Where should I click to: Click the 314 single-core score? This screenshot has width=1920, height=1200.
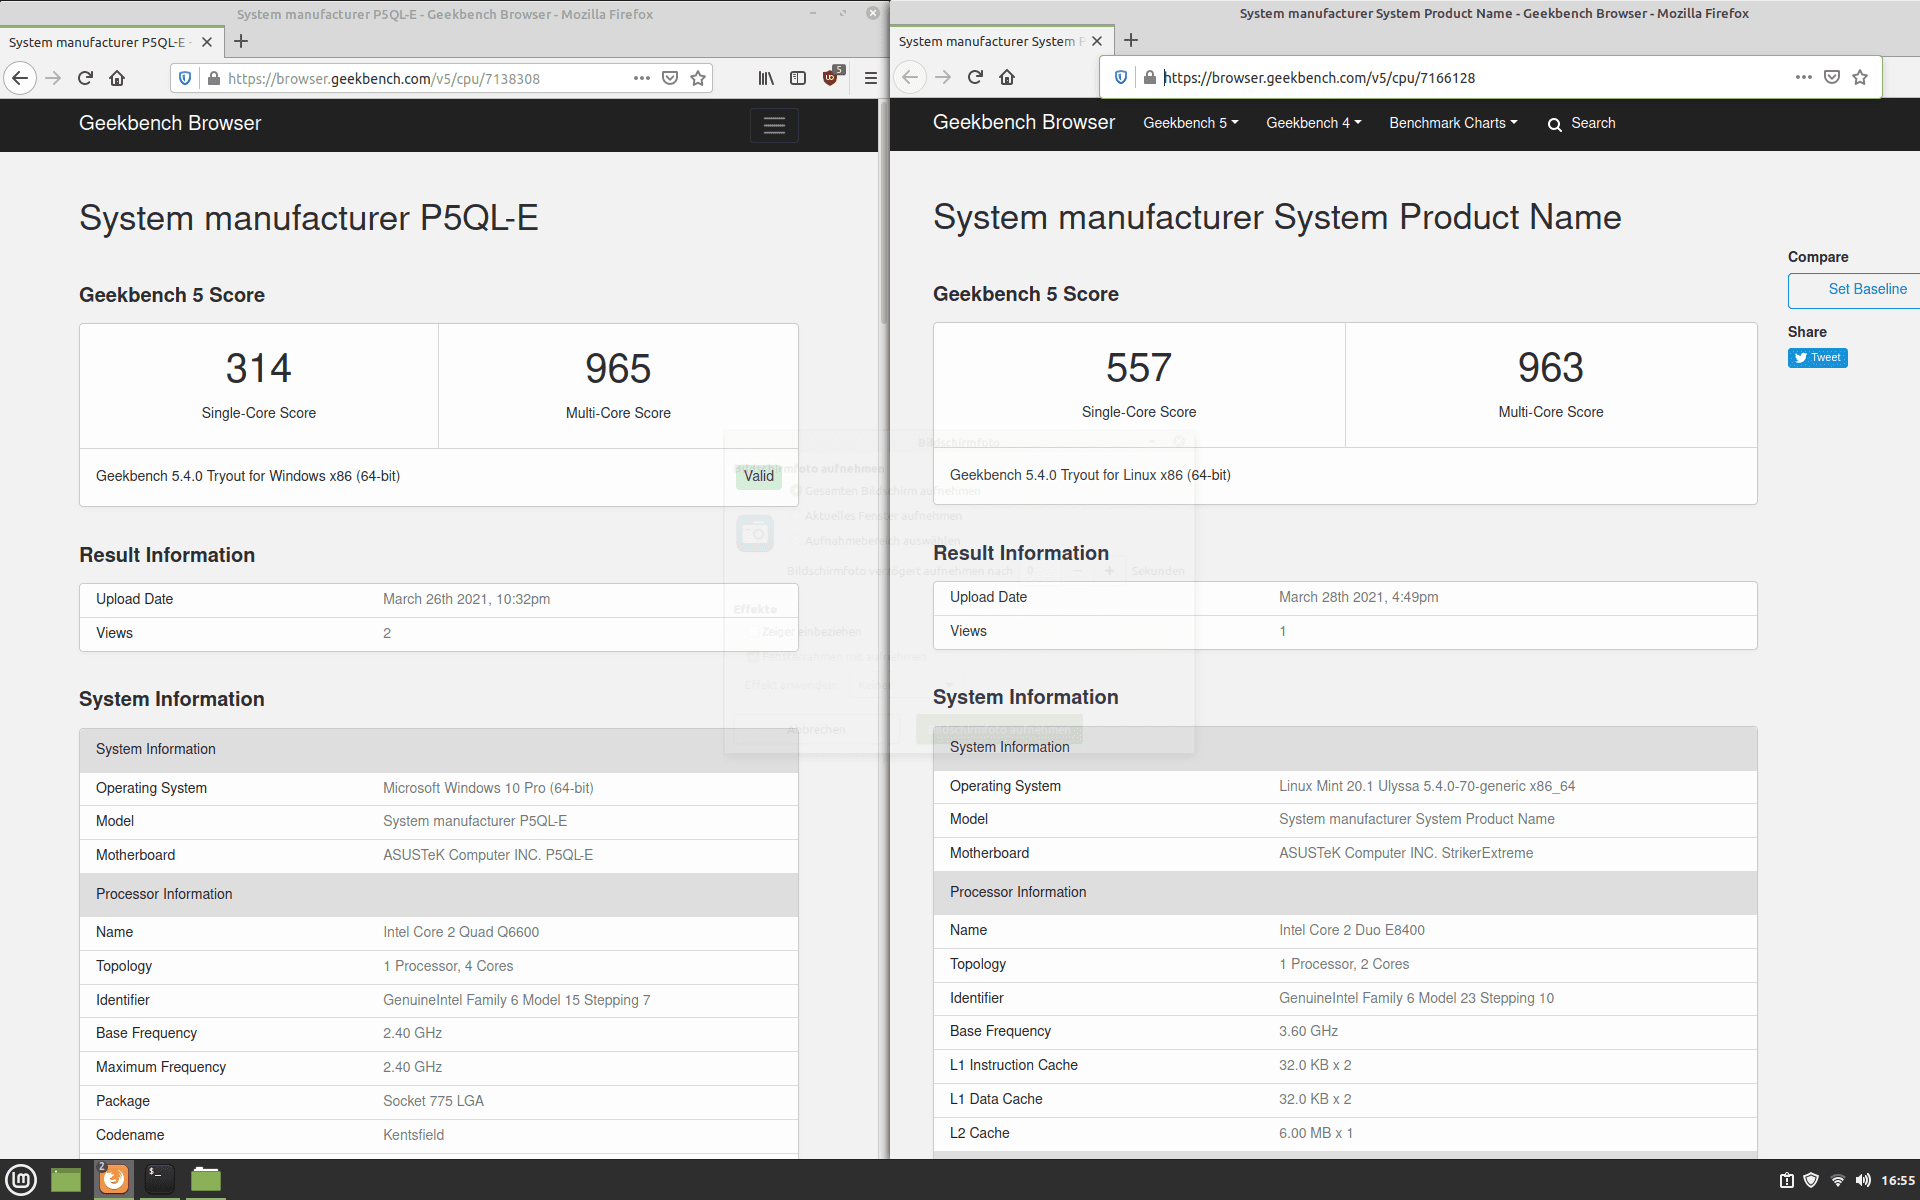point(259,368)
